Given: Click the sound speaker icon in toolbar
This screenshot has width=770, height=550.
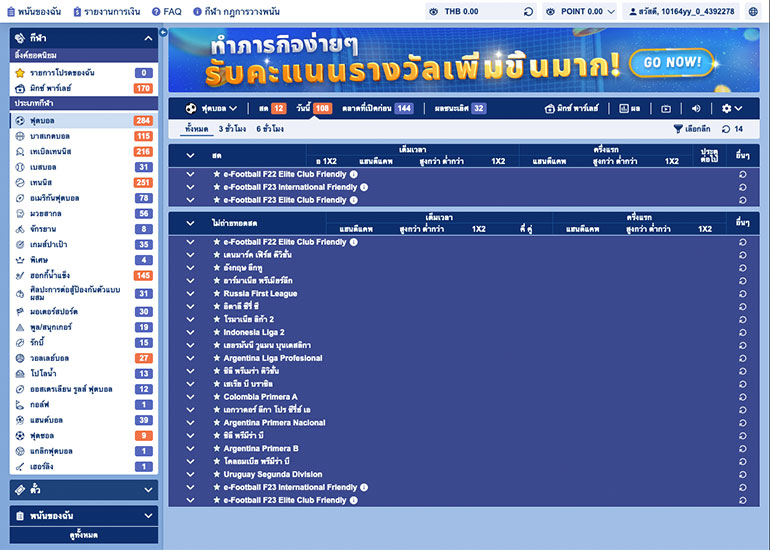Looking at the screenshot, I should coord(697,108).
